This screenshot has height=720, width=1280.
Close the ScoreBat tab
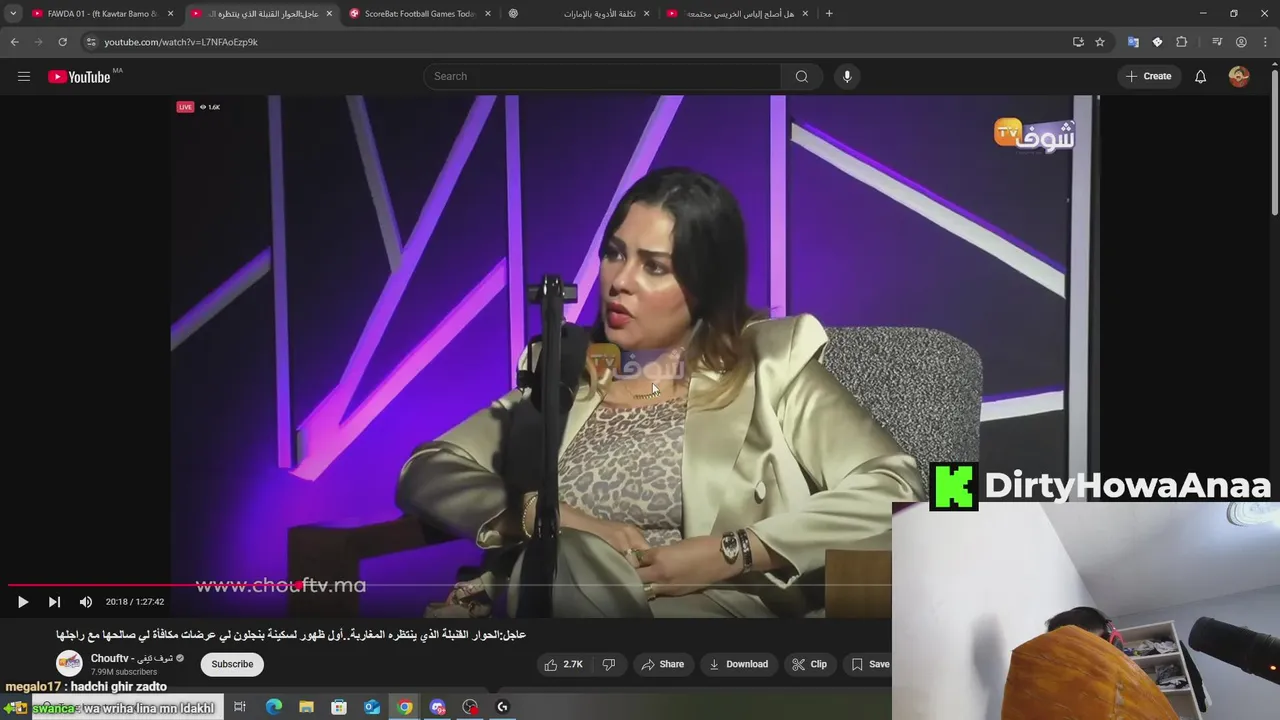click(488, 14)
